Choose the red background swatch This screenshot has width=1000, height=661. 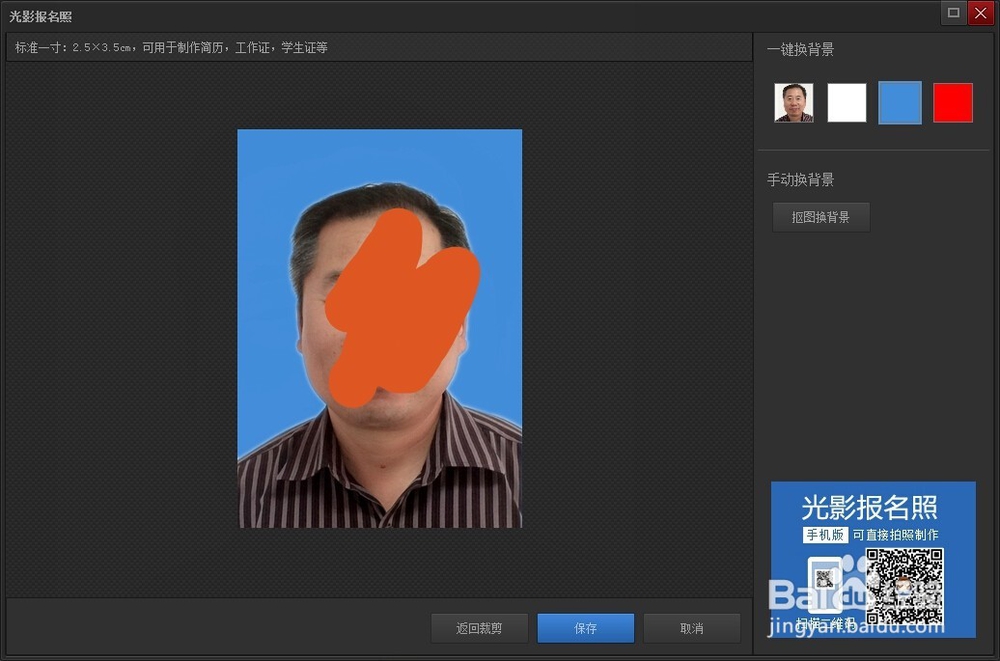953,102
